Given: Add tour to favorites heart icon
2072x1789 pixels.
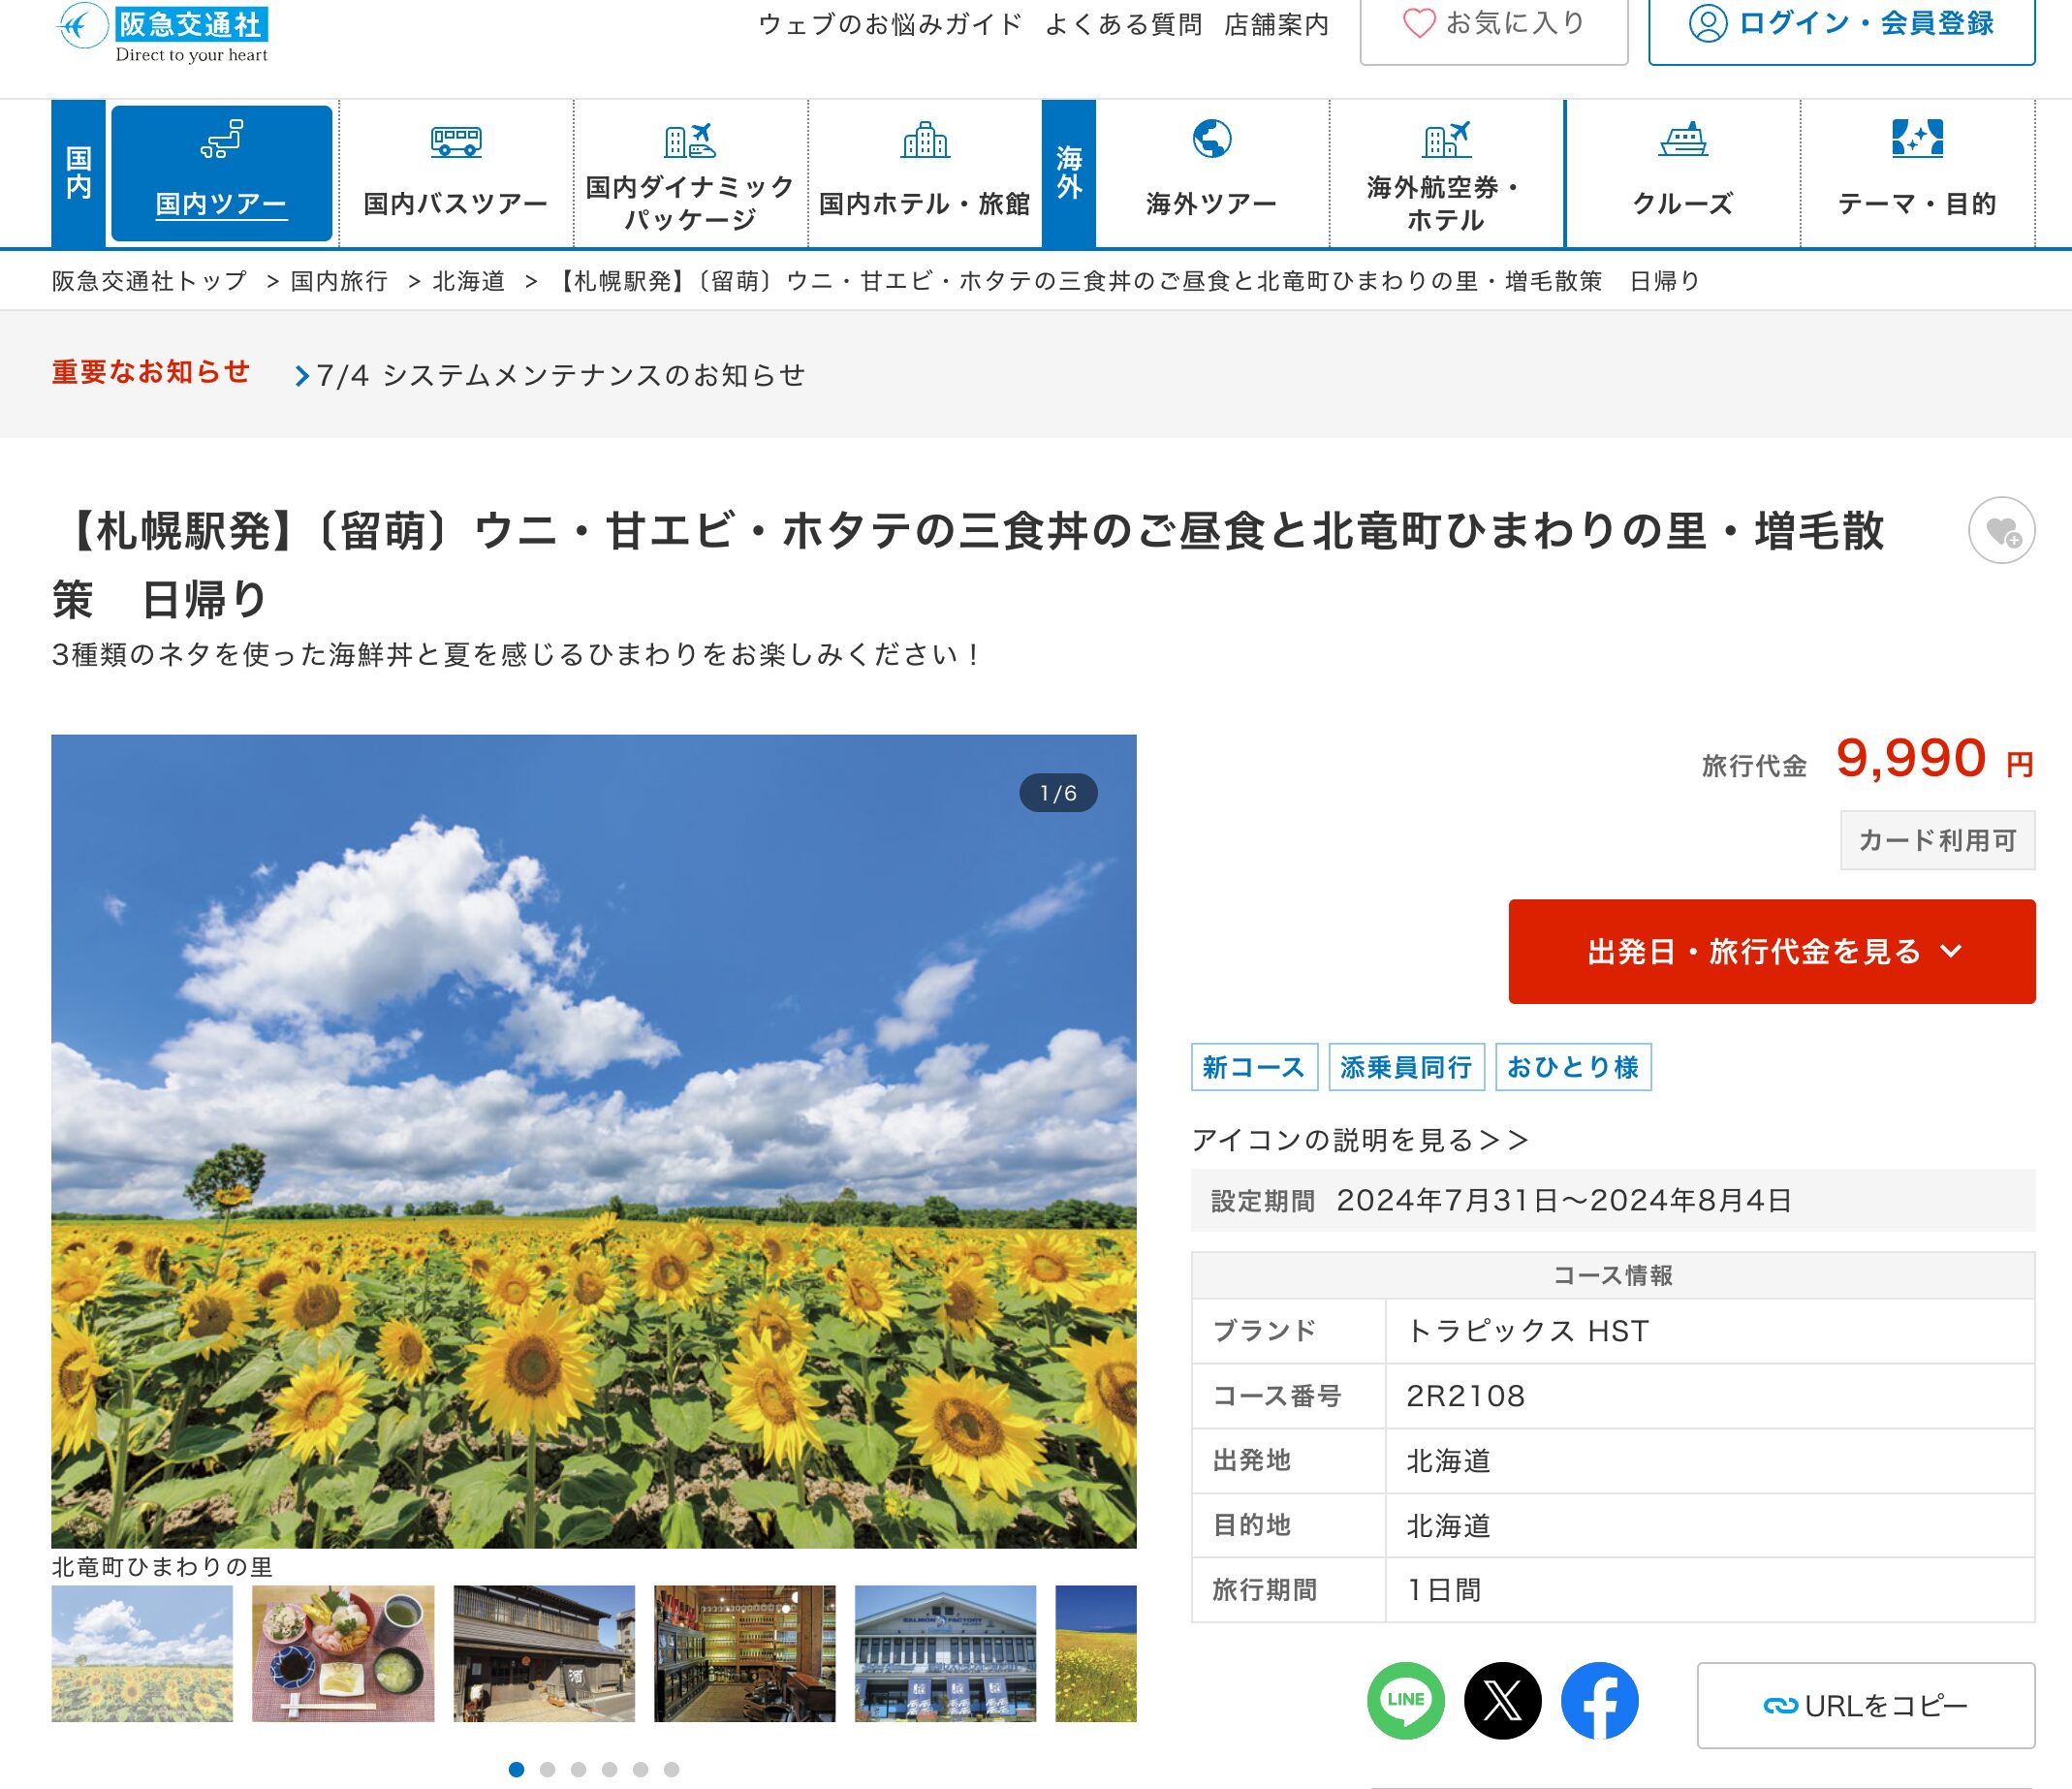Looking at the screenshot, I should click(x=2001, y=531).
